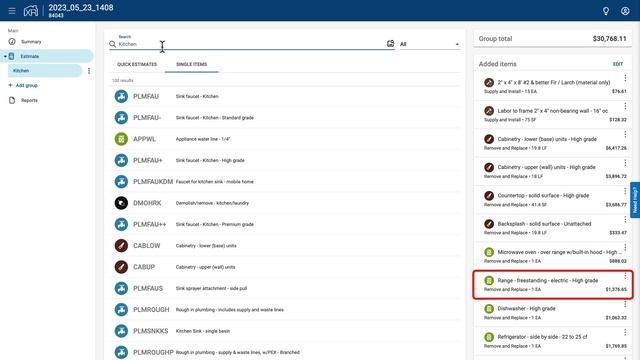Click the search magnifier icon
This screenshot has height=360, width=640.
[x=113, y=44]
